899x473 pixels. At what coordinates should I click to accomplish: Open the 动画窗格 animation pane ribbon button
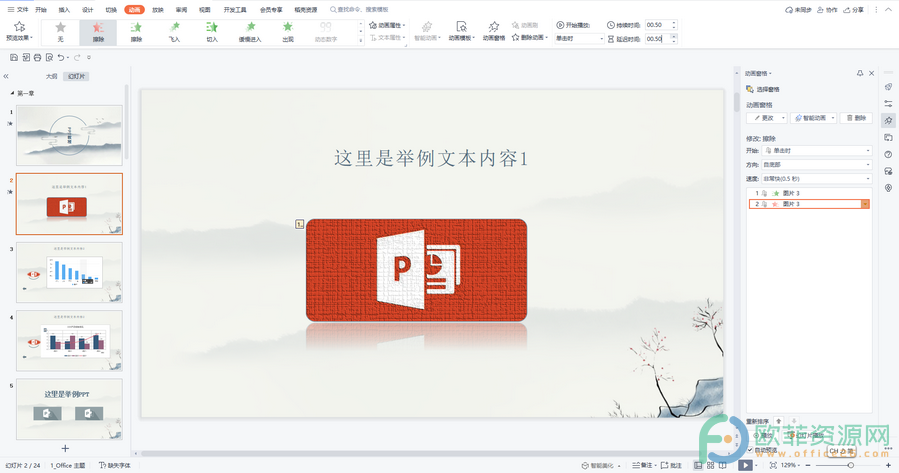494,31
